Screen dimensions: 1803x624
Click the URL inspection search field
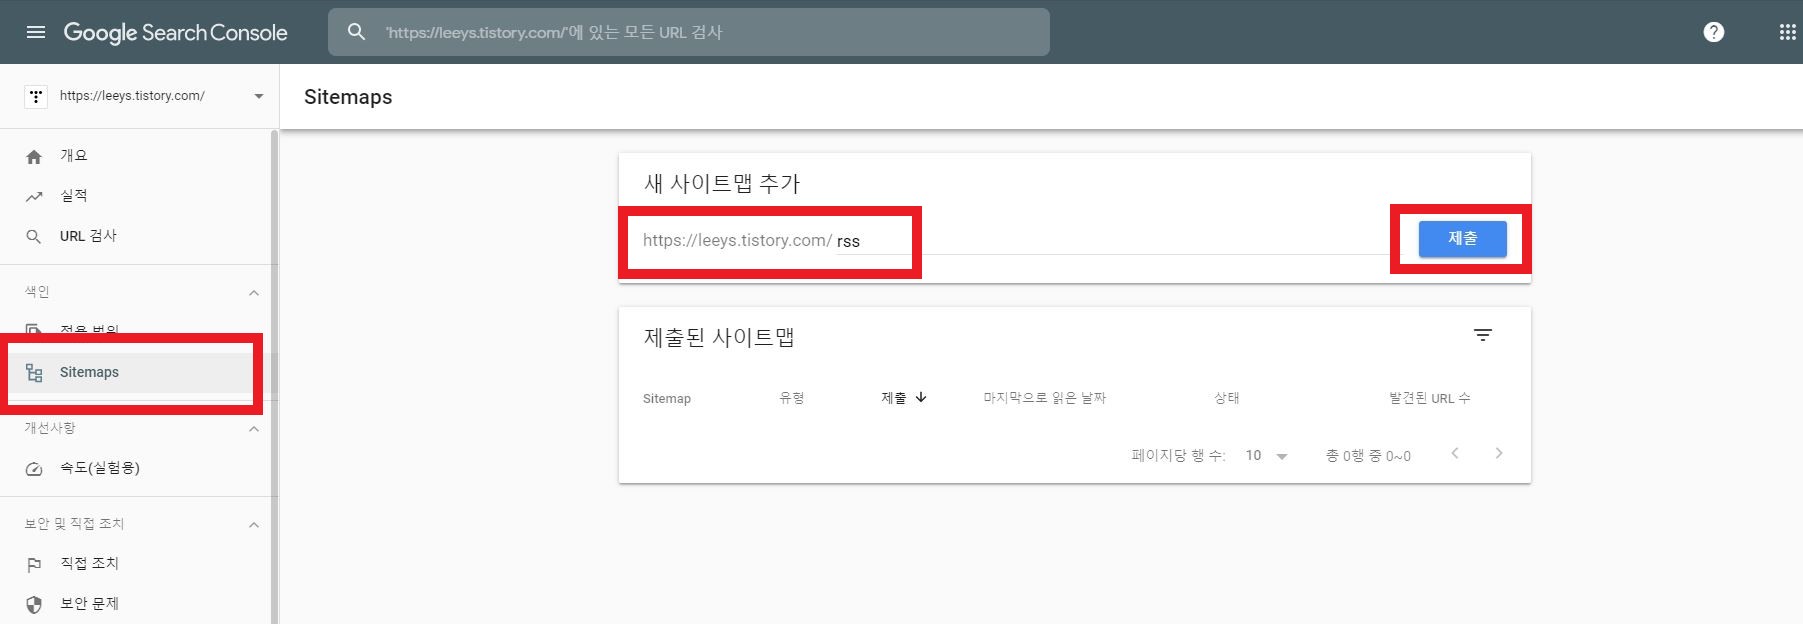tap(689, 32)
